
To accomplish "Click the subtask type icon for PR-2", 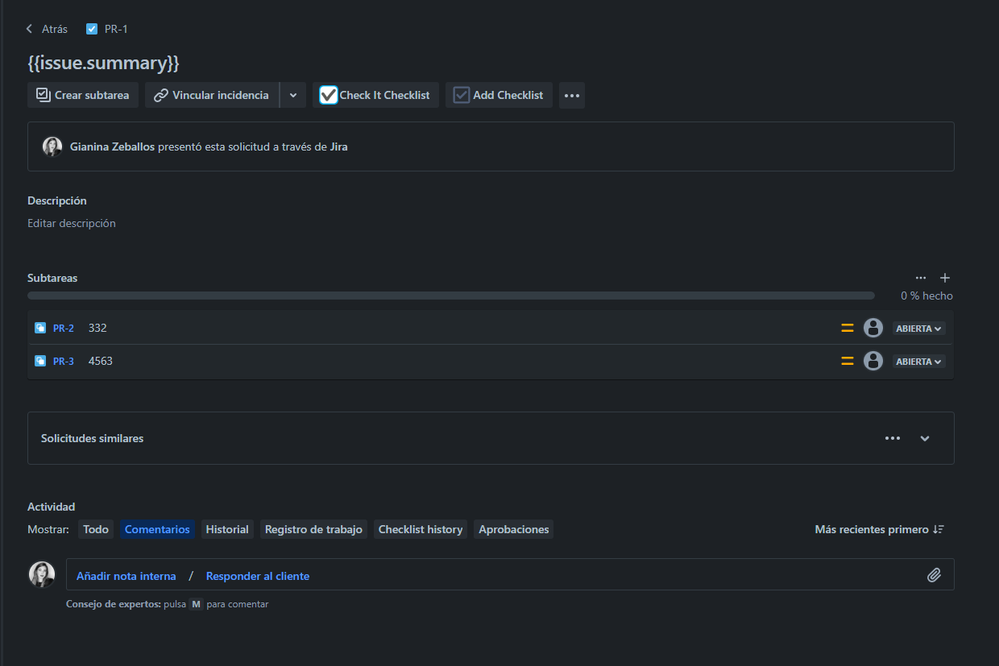I will coord(40,328).
